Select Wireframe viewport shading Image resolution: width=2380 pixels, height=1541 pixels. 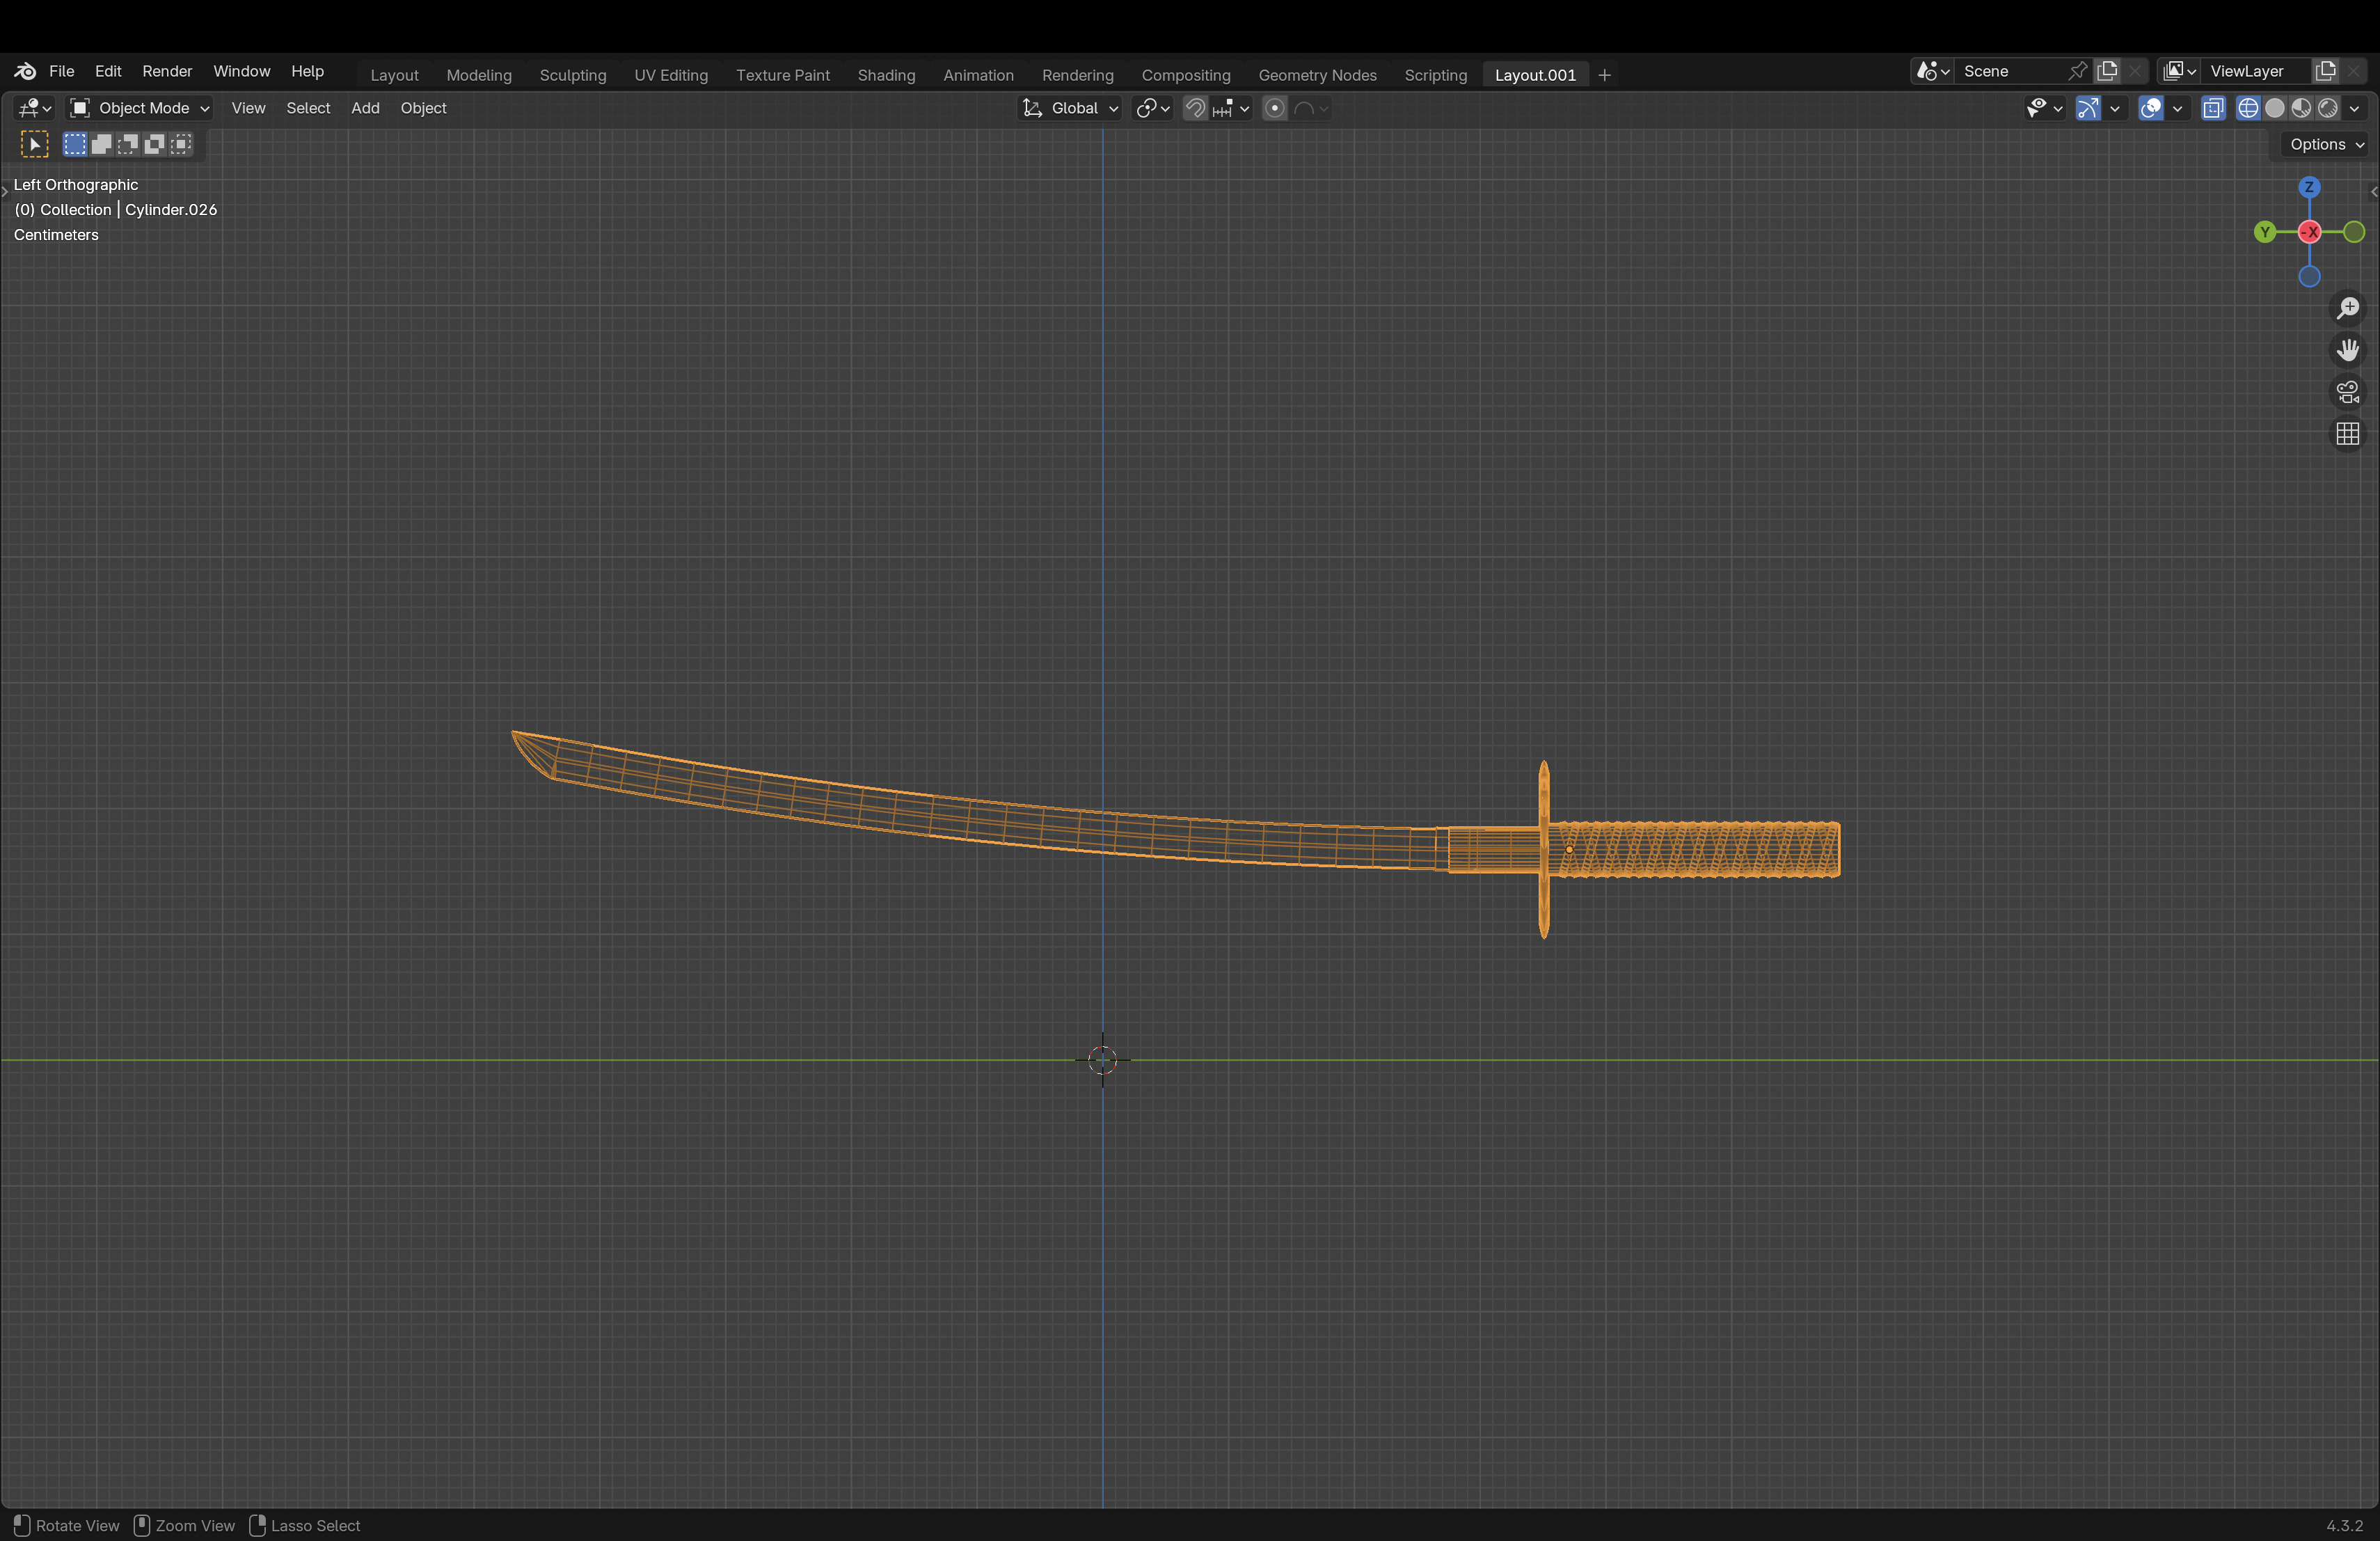(x=2248, y=108)
